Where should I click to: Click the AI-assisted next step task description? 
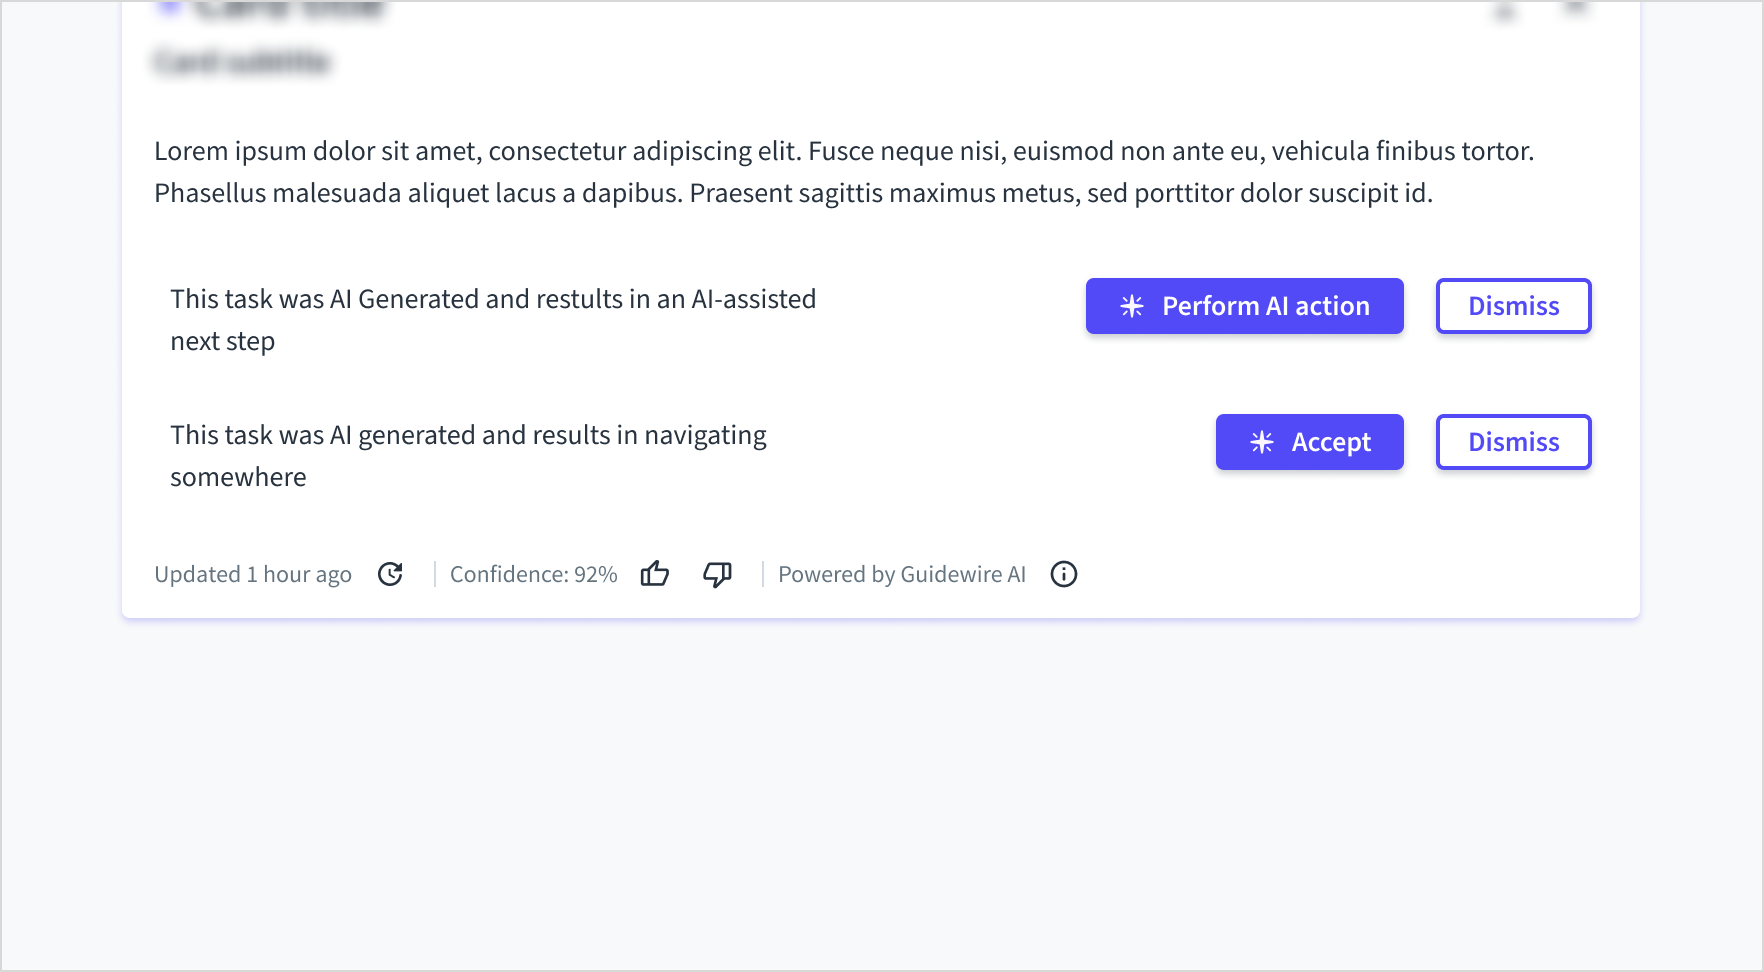pos(493,320)
